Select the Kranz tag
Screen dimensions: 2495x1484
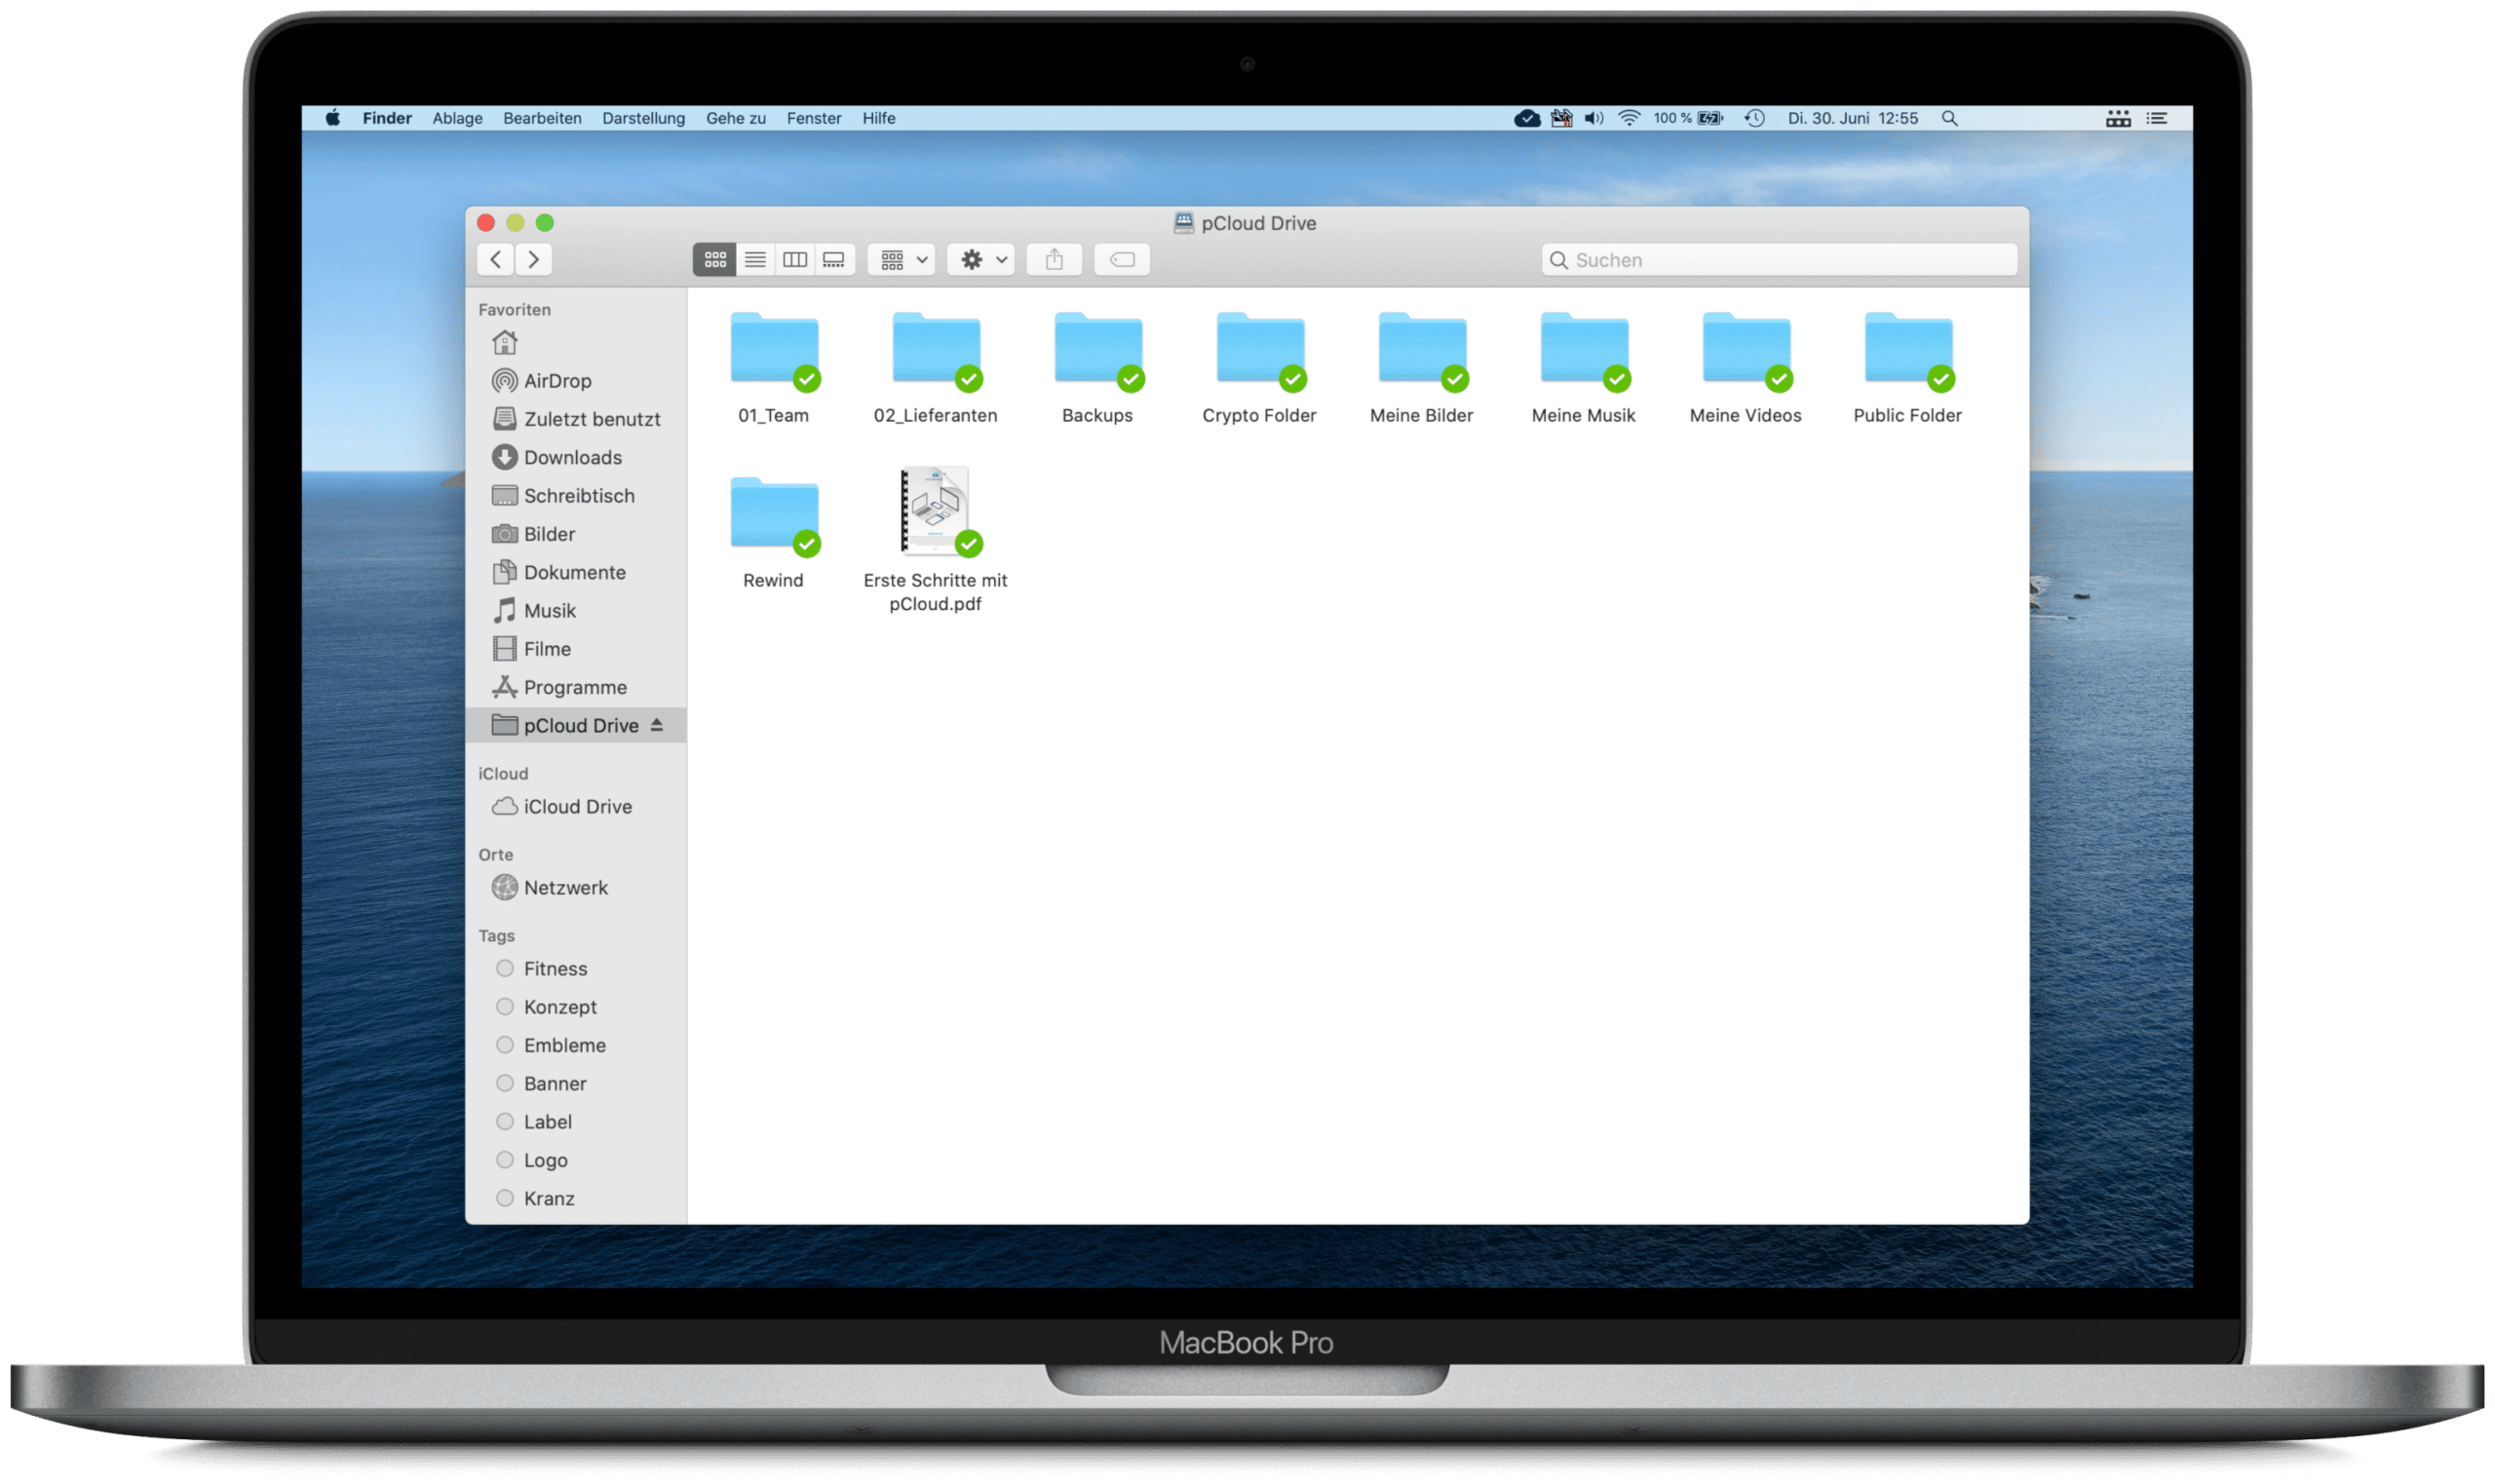[576, 1198]
